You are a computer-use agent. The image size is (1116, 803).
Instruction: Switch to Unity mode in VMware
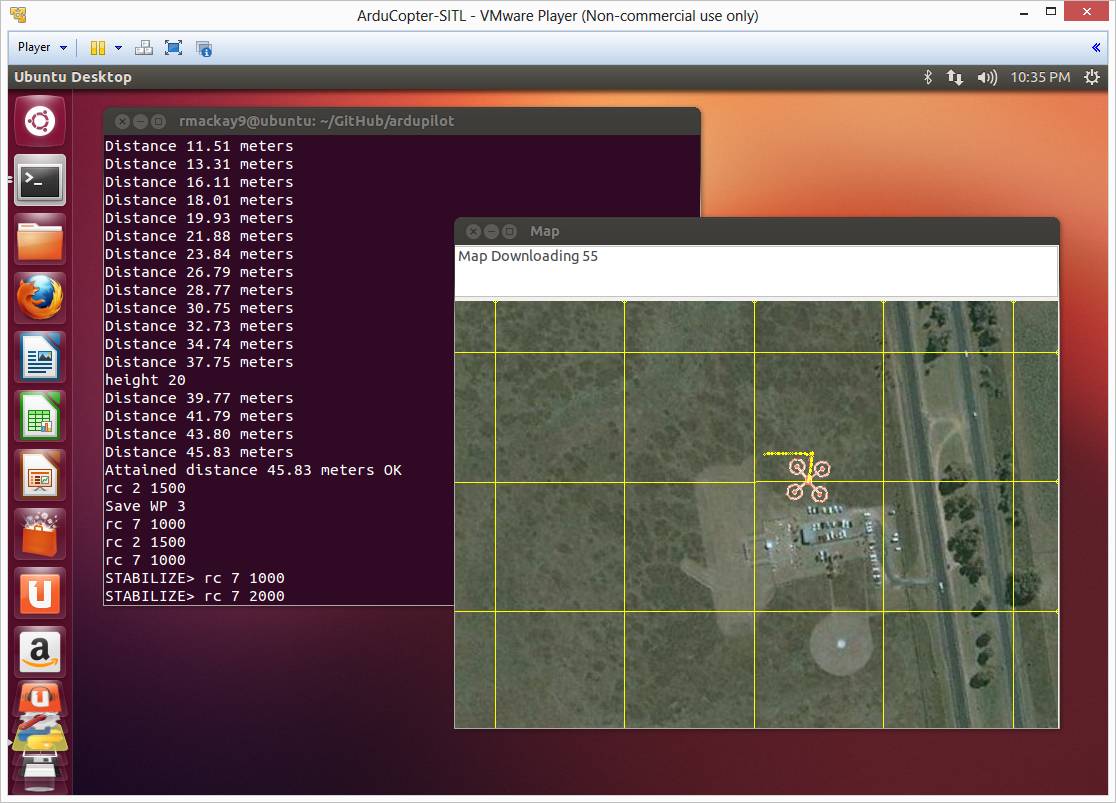pyautogui.click(x=204, y=47)
